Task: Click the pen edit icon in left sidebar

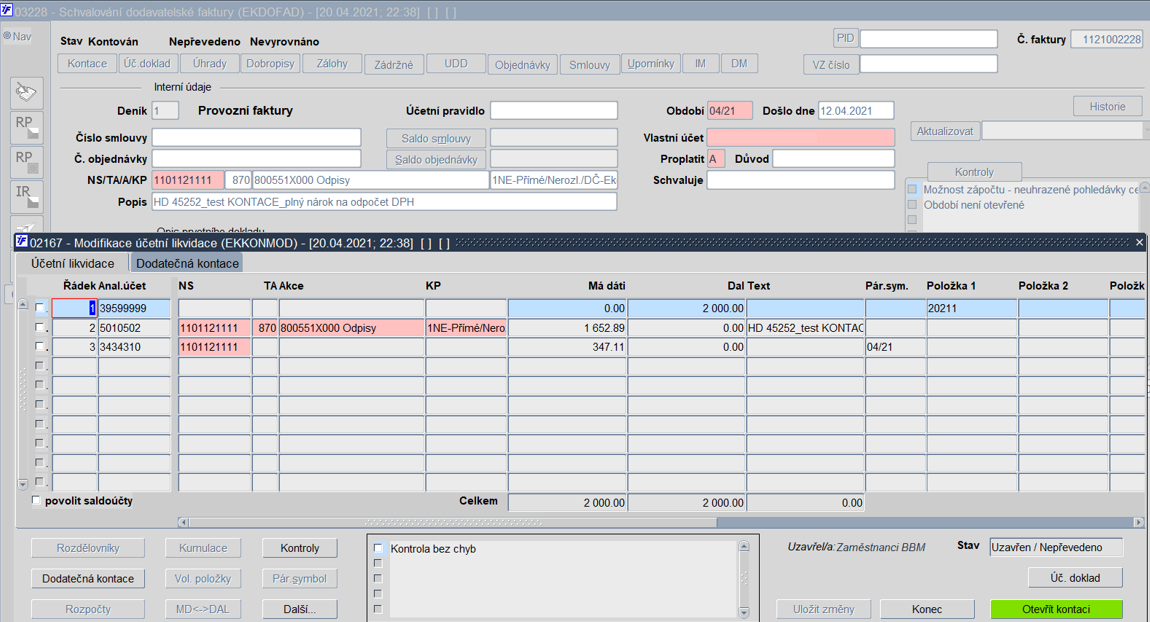Action: pyautogui.click(x=26, y=93)
